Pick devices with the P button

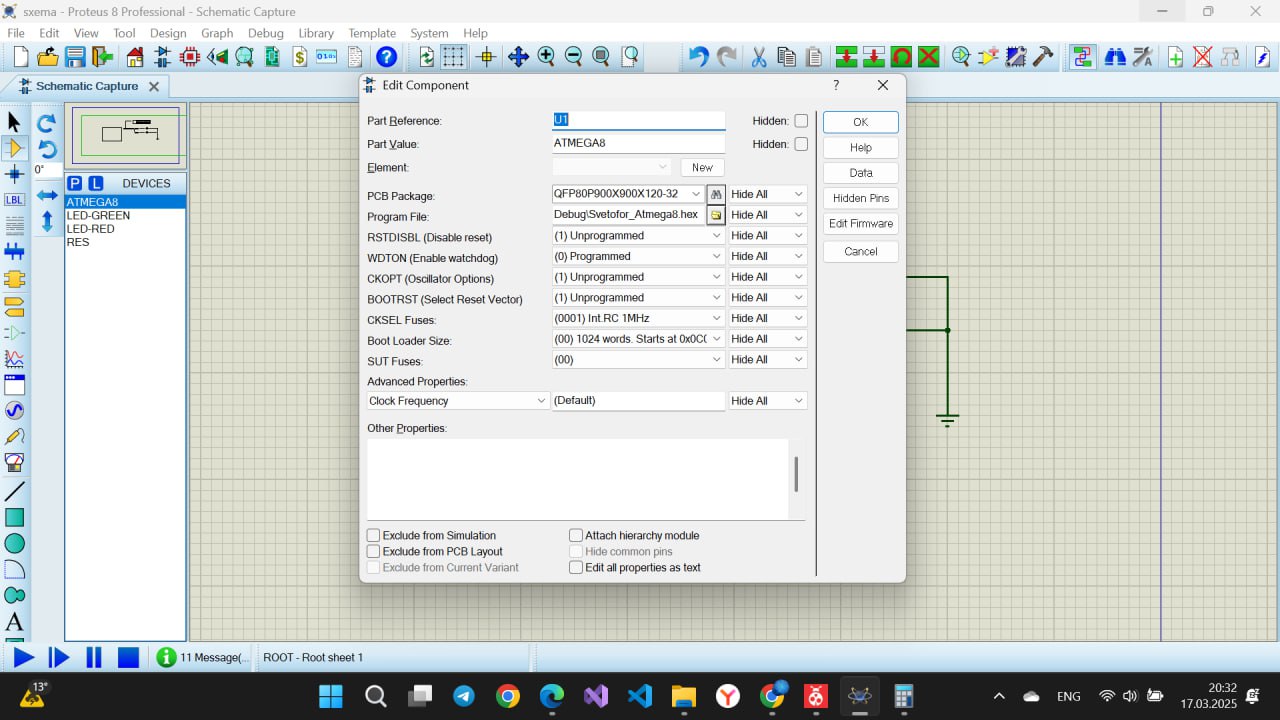[75, 183]
